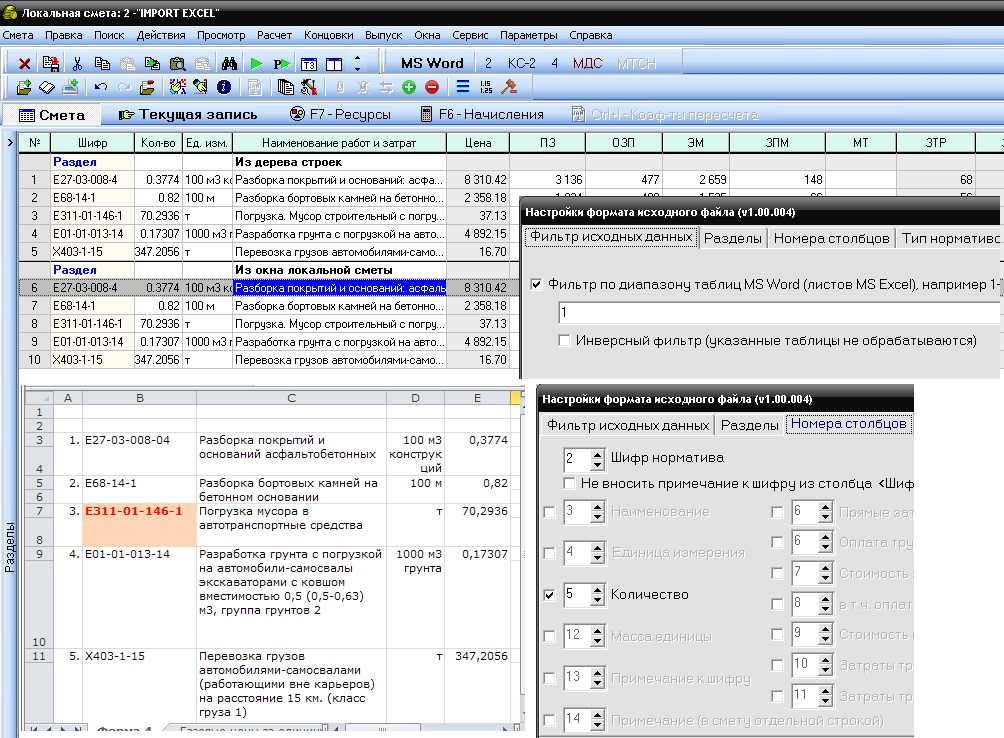Uncheck the MS Word table range filter checkbox
Image resolution: width=1004 pixels, height=738 pixels.
536,285
